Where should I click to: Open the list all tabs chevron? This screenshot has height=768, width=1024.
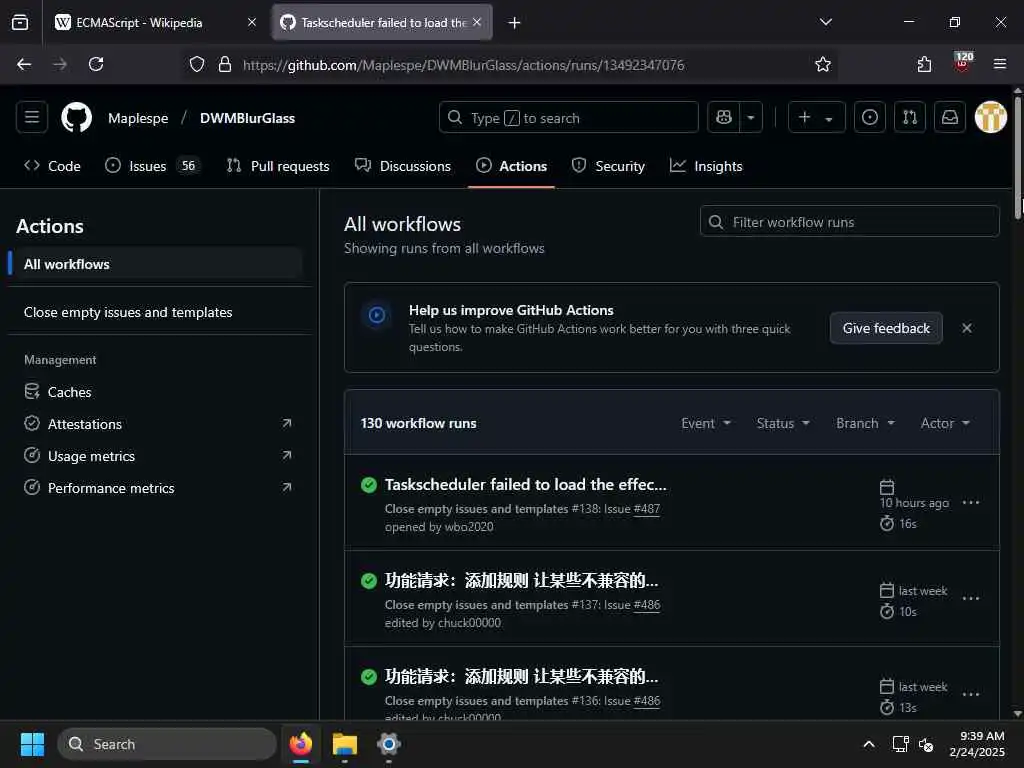825,22
